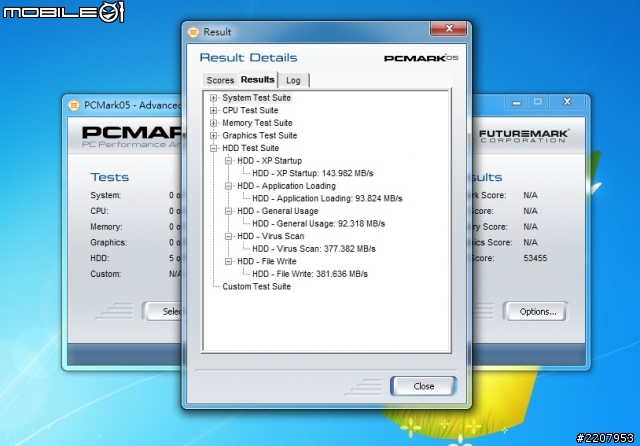Open Options in the PCMark05 window
640x446 pixels.
[x=537, y=312]
